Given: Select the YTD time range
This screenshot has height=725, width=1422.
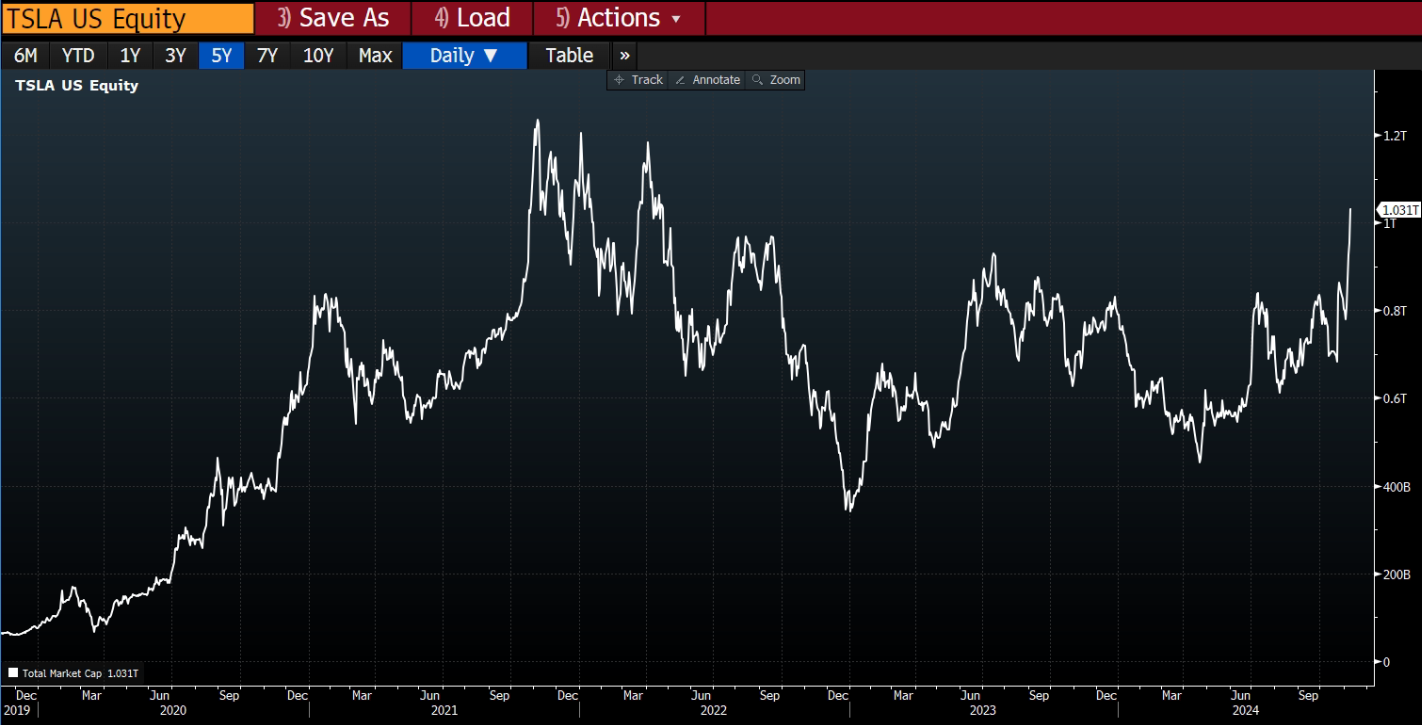Looking at the screenshot, I should tap(79, 56).
